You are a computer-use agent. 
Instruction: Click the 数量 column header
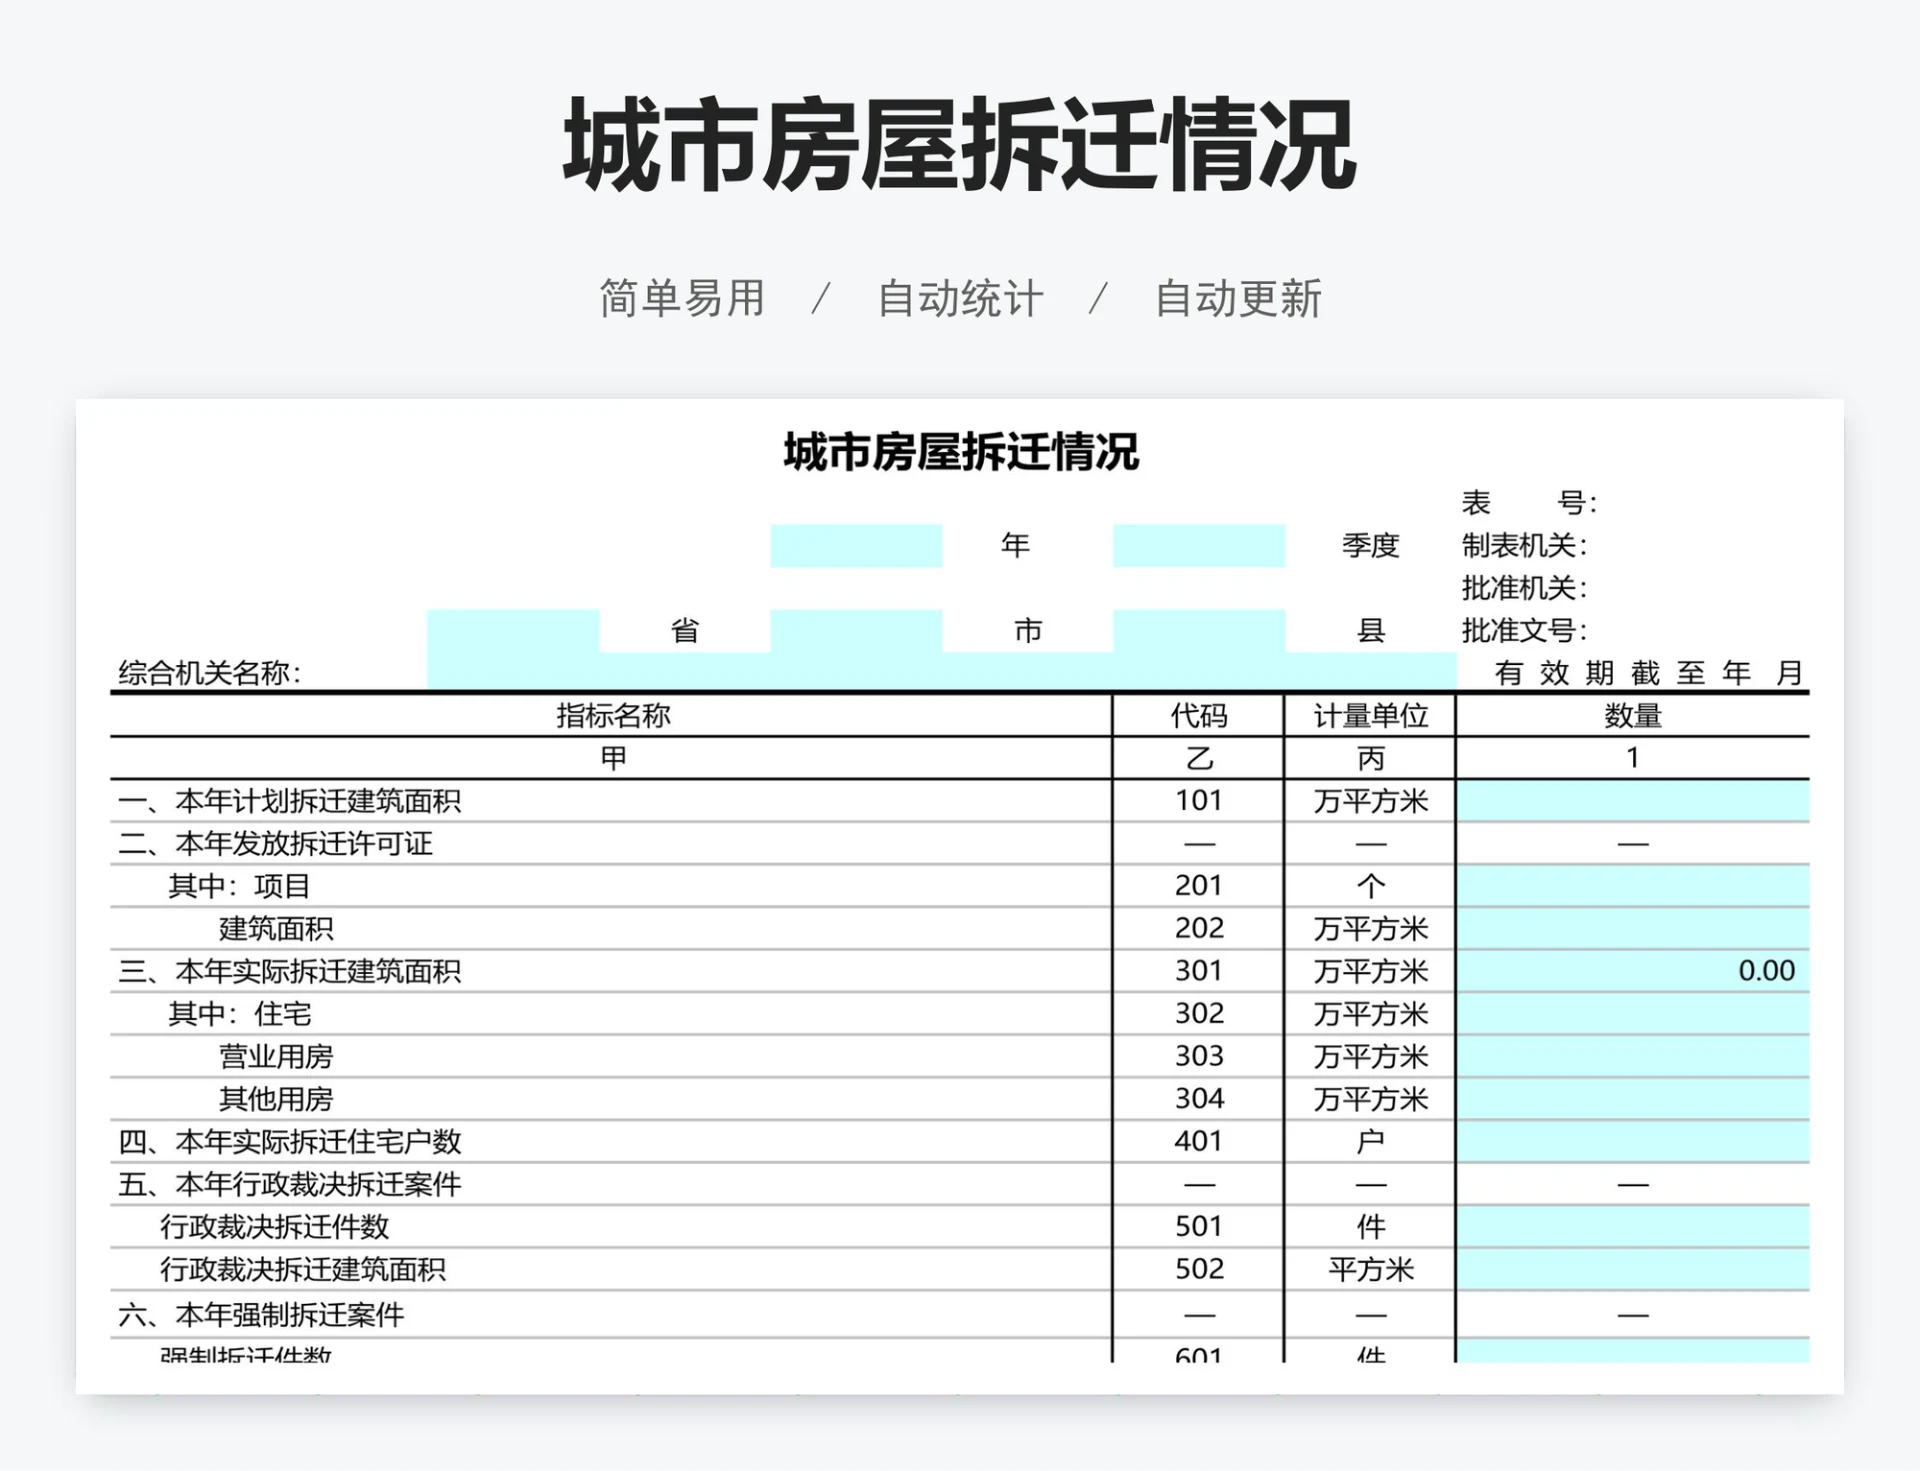1632,716
